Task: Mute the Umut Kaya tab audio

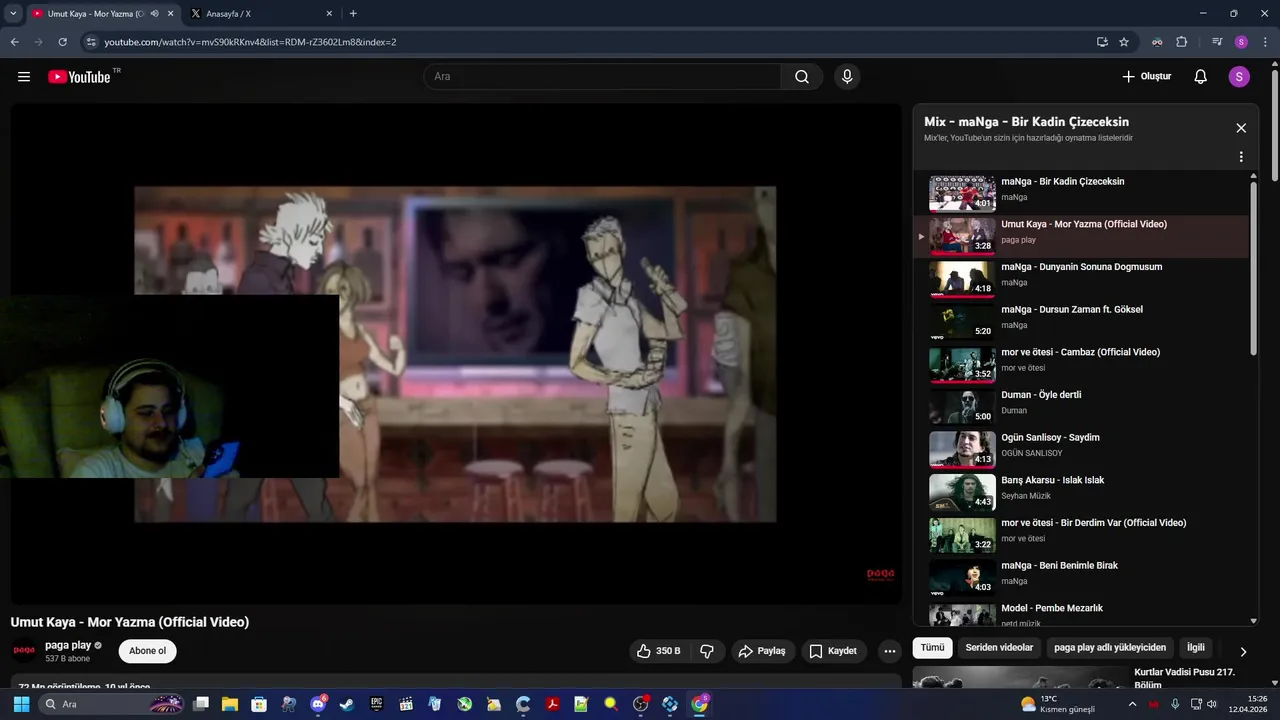Action: click(x=154, y=14)
